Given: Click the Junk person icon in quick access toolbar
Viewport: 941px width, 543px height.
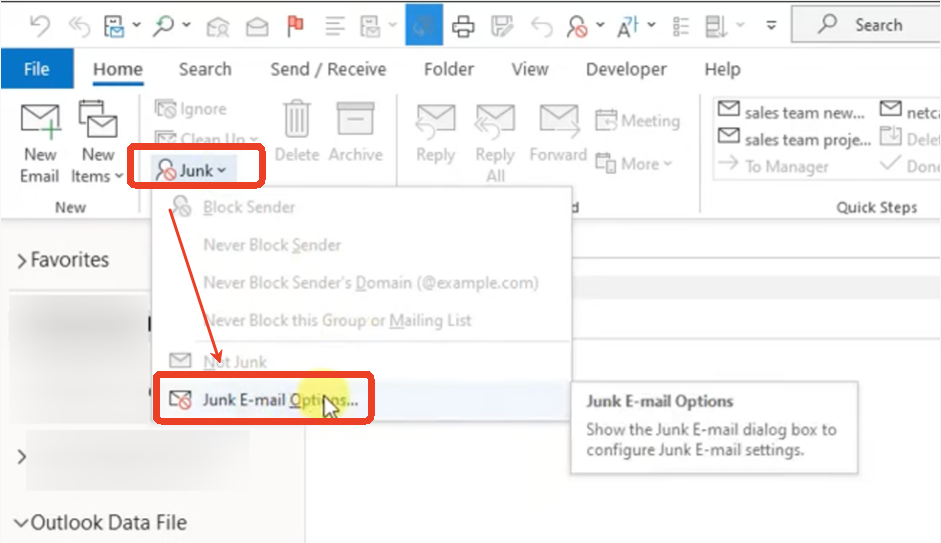Looking at the screenshot, I should click(x=577, y=26).
